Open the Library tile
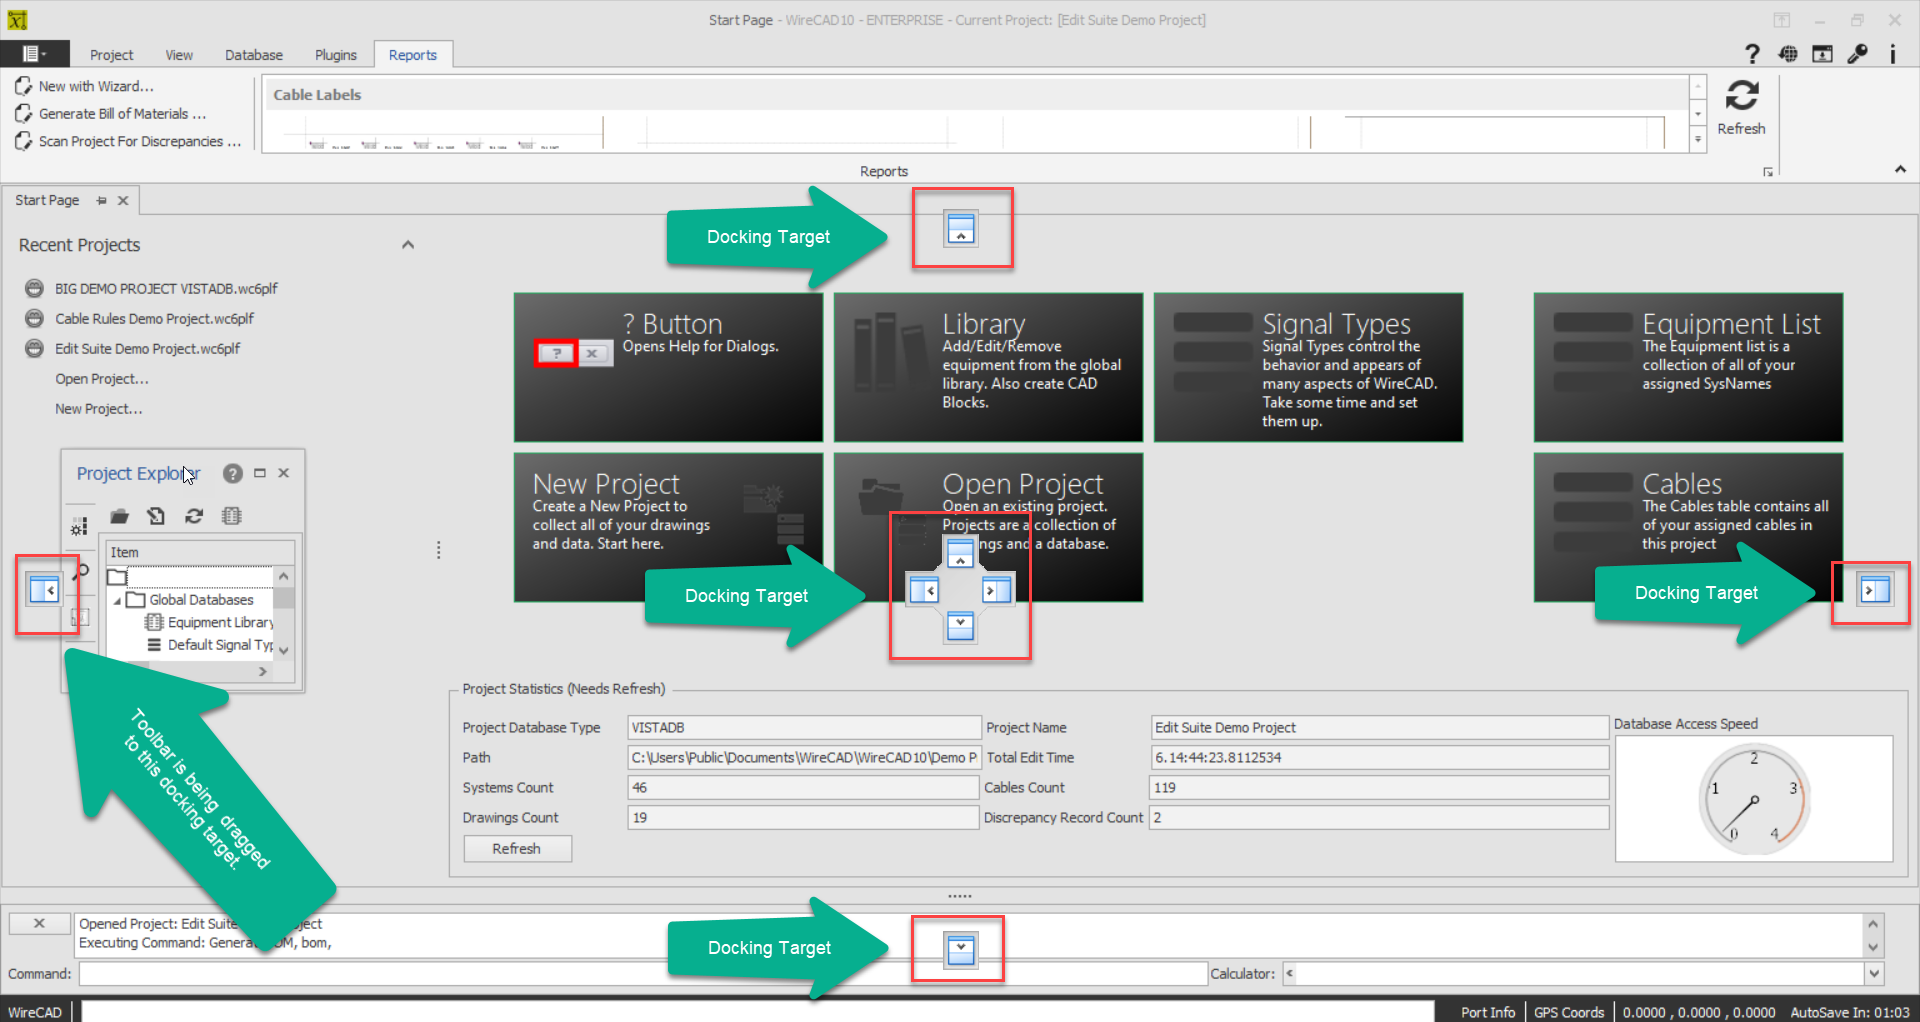Viewport: 1920px width, 1022px height. click(x=988, y=367)
